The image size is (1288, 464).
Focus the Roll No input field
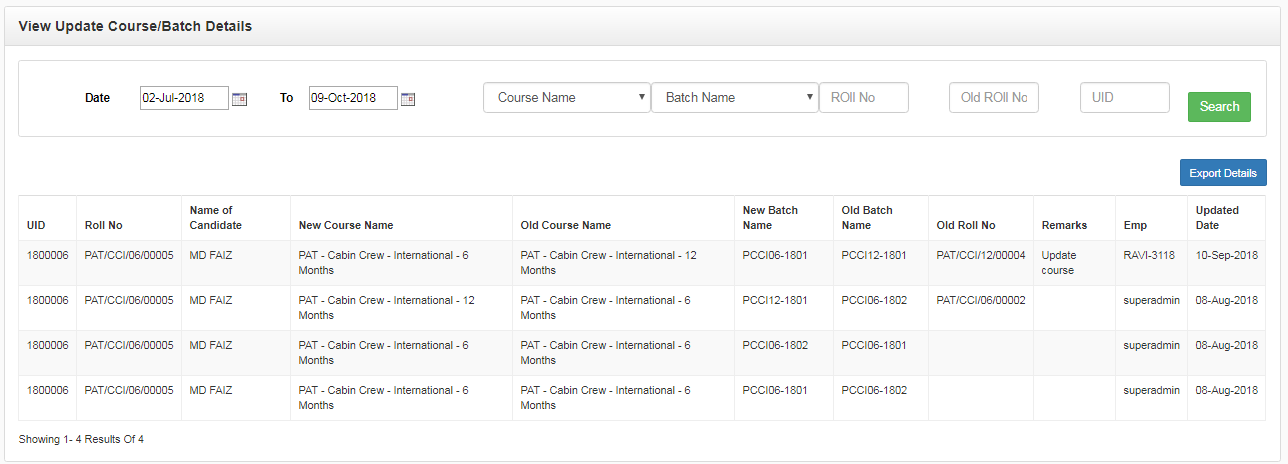tap(864, 97)
